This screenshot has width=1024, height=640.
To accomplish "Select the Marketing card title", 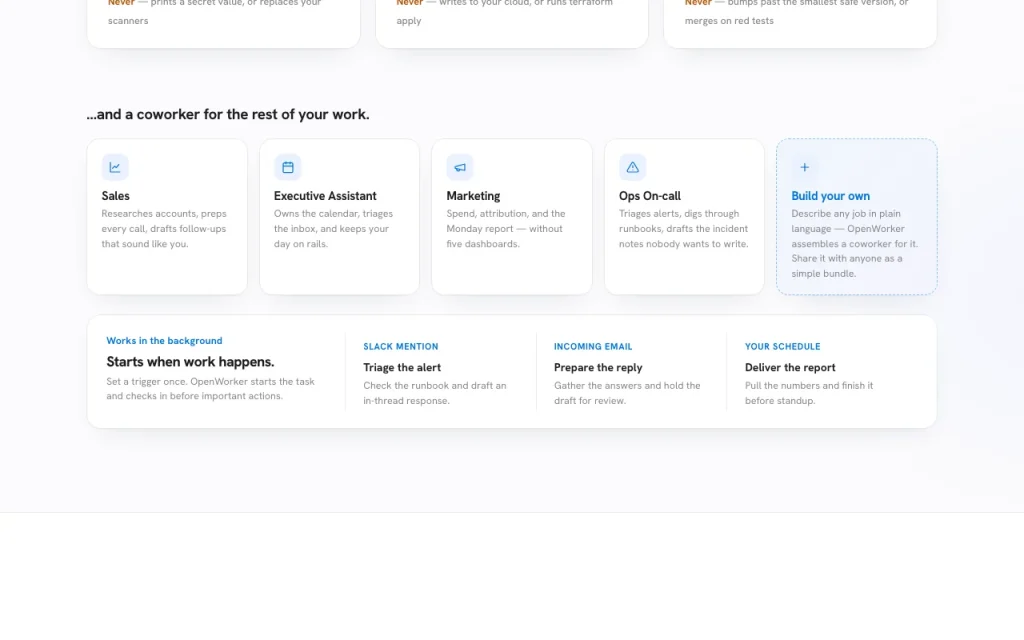I will click(x=473, y=196).
